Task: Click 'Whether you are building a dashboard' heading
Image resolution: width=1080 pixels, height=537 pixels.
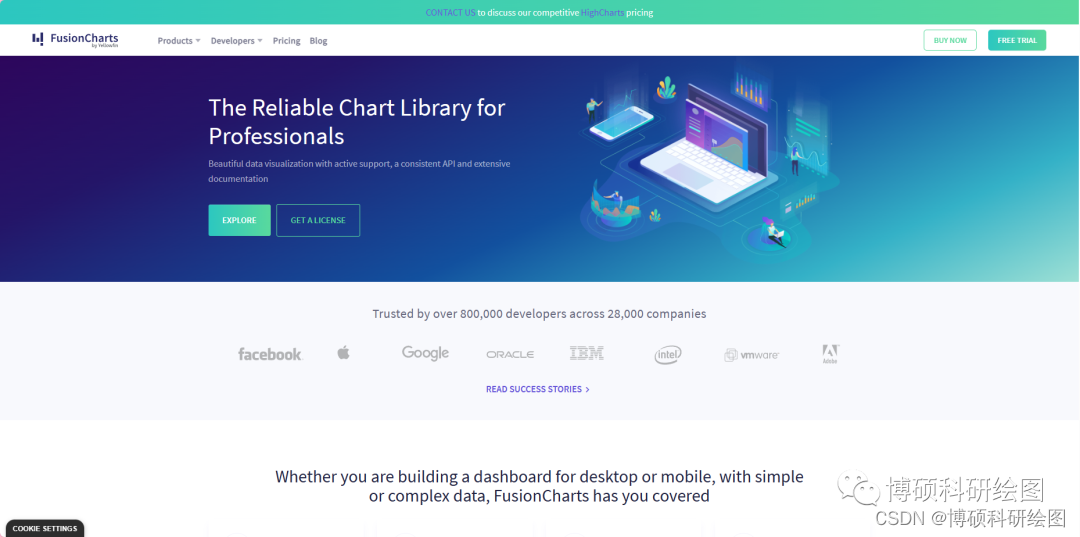Action: [x=539, y=486]
